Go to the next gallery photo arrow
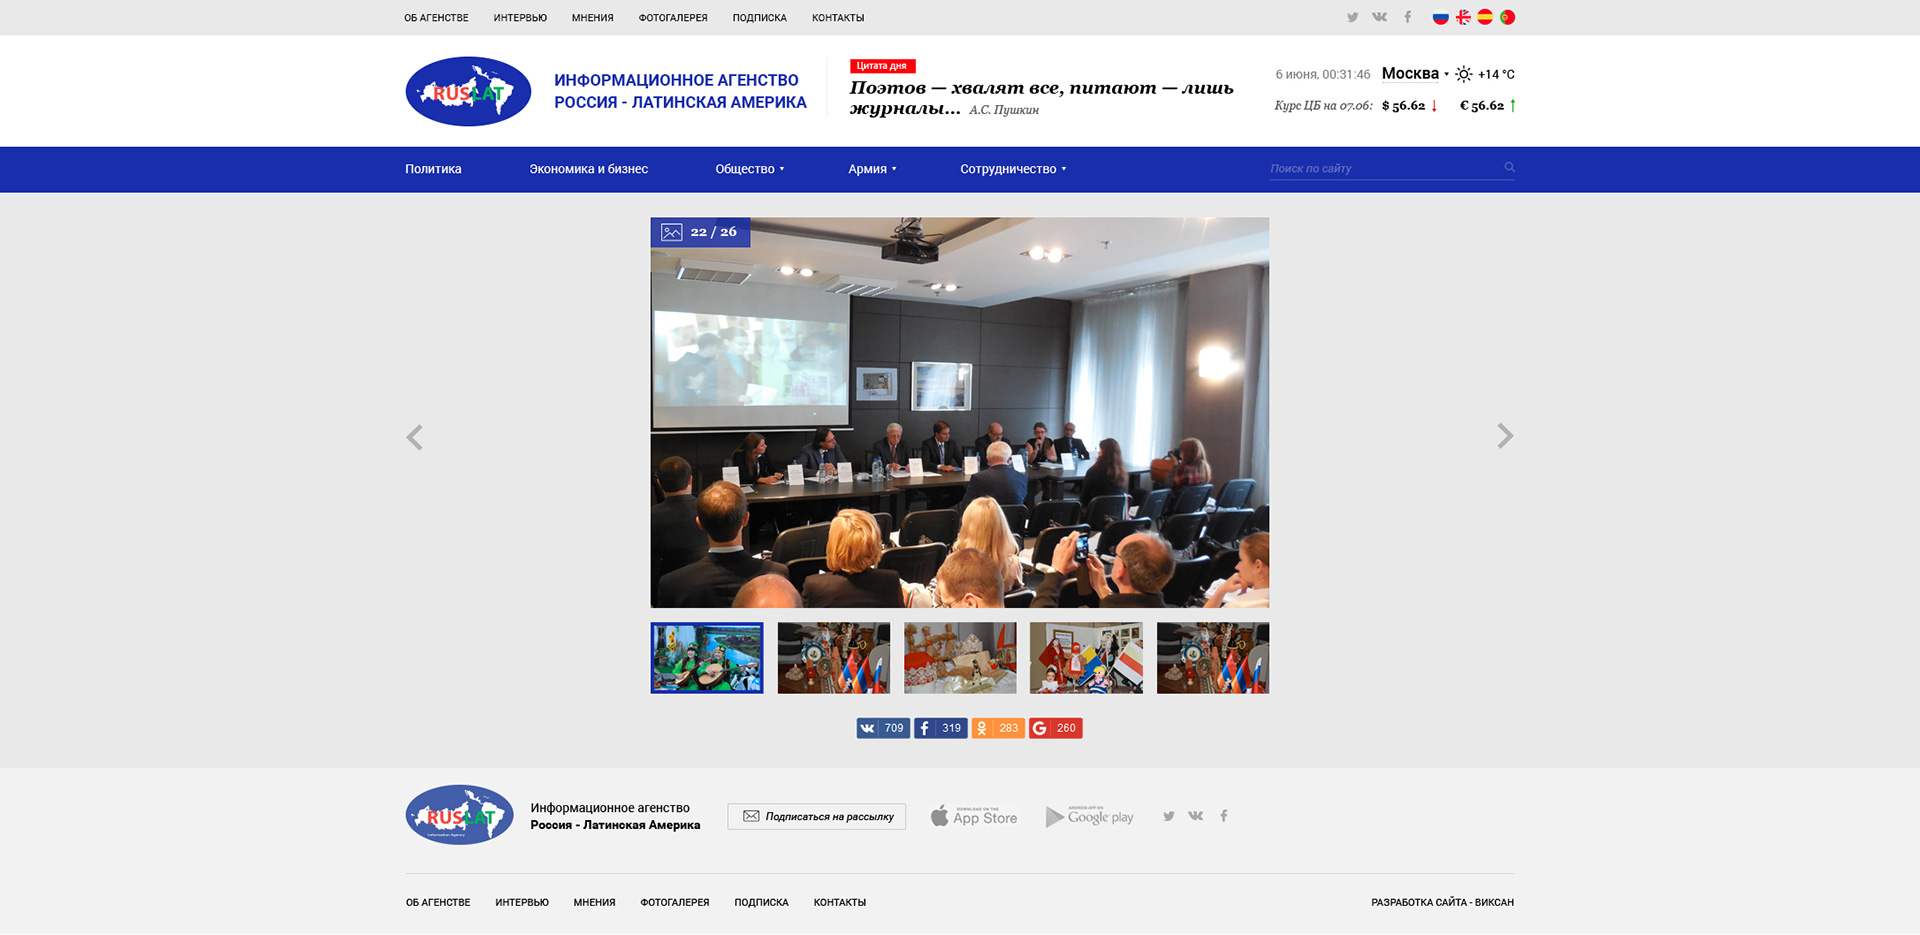The height and width of the screenshot is (935, 1920). pos(1504,436)
